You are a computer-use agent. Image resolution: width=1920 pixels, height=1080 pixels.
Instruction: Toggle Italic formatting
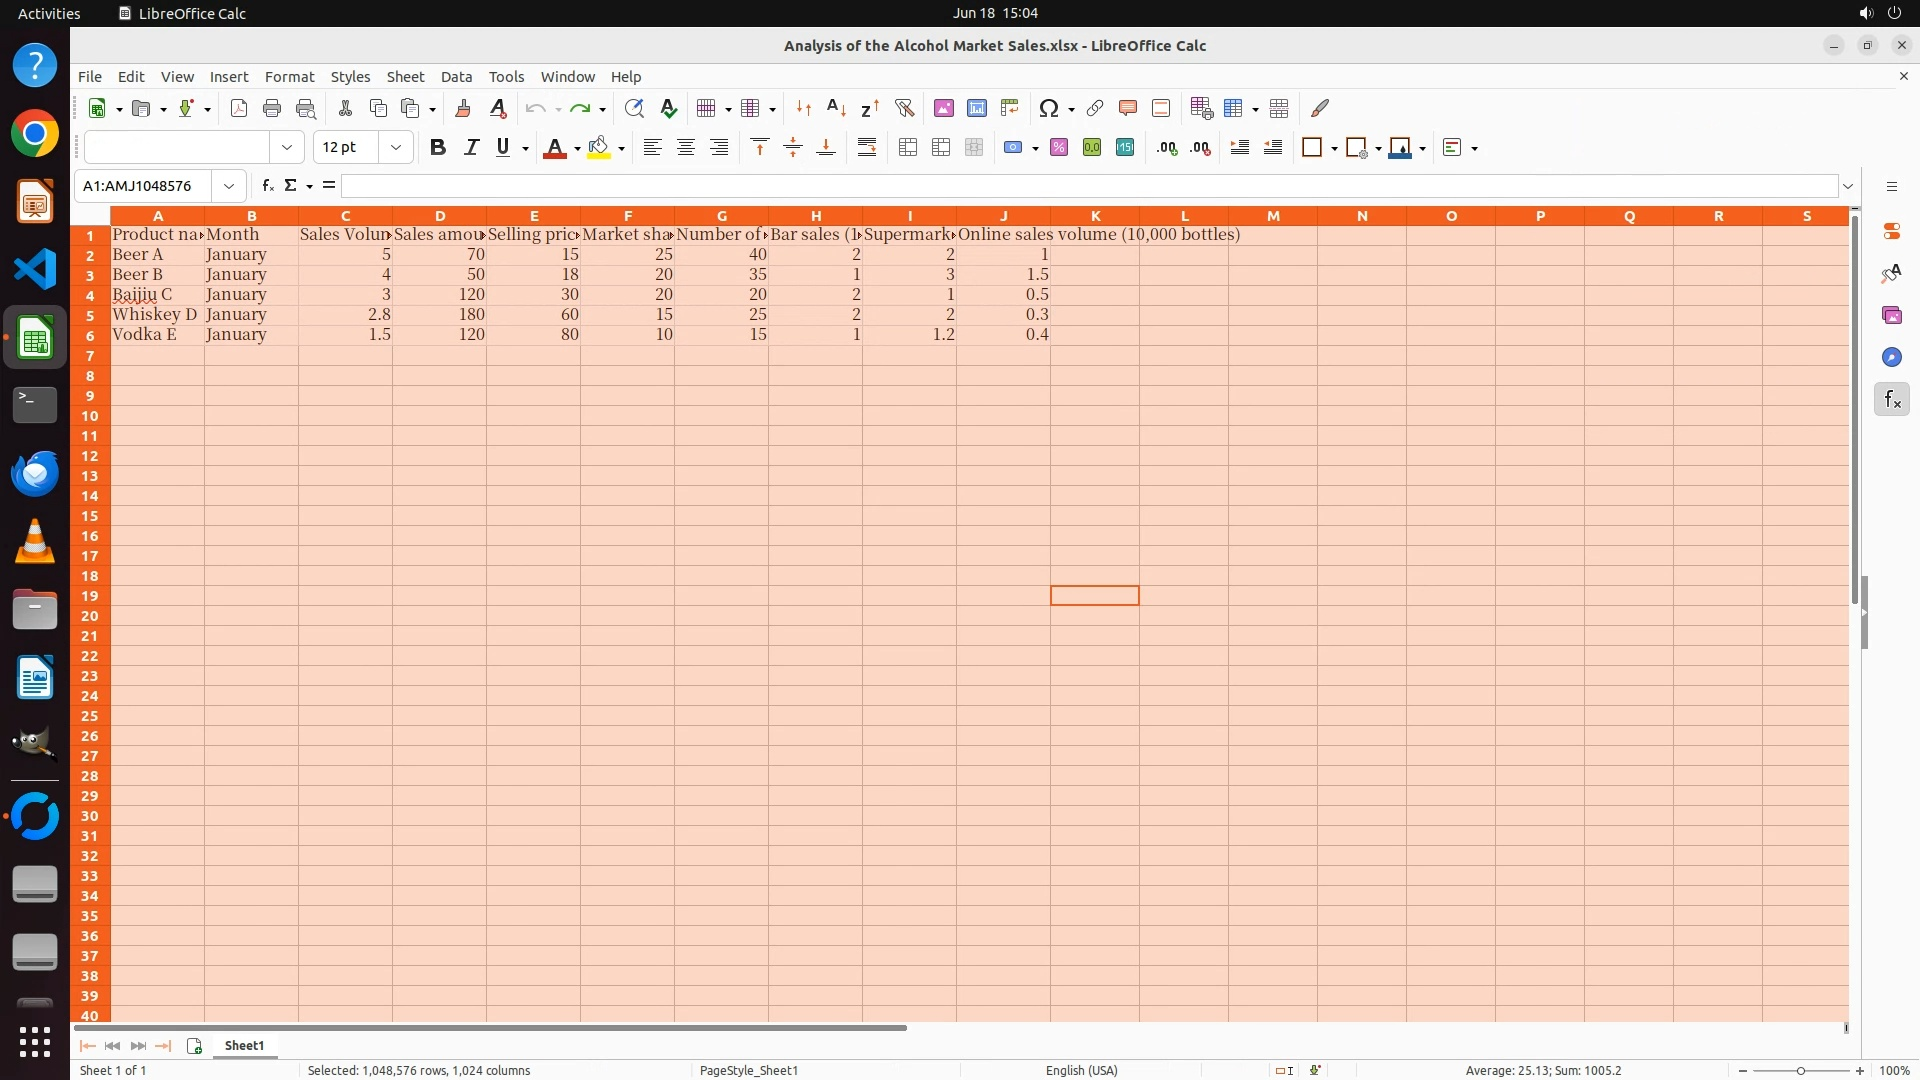pos(471,148)
